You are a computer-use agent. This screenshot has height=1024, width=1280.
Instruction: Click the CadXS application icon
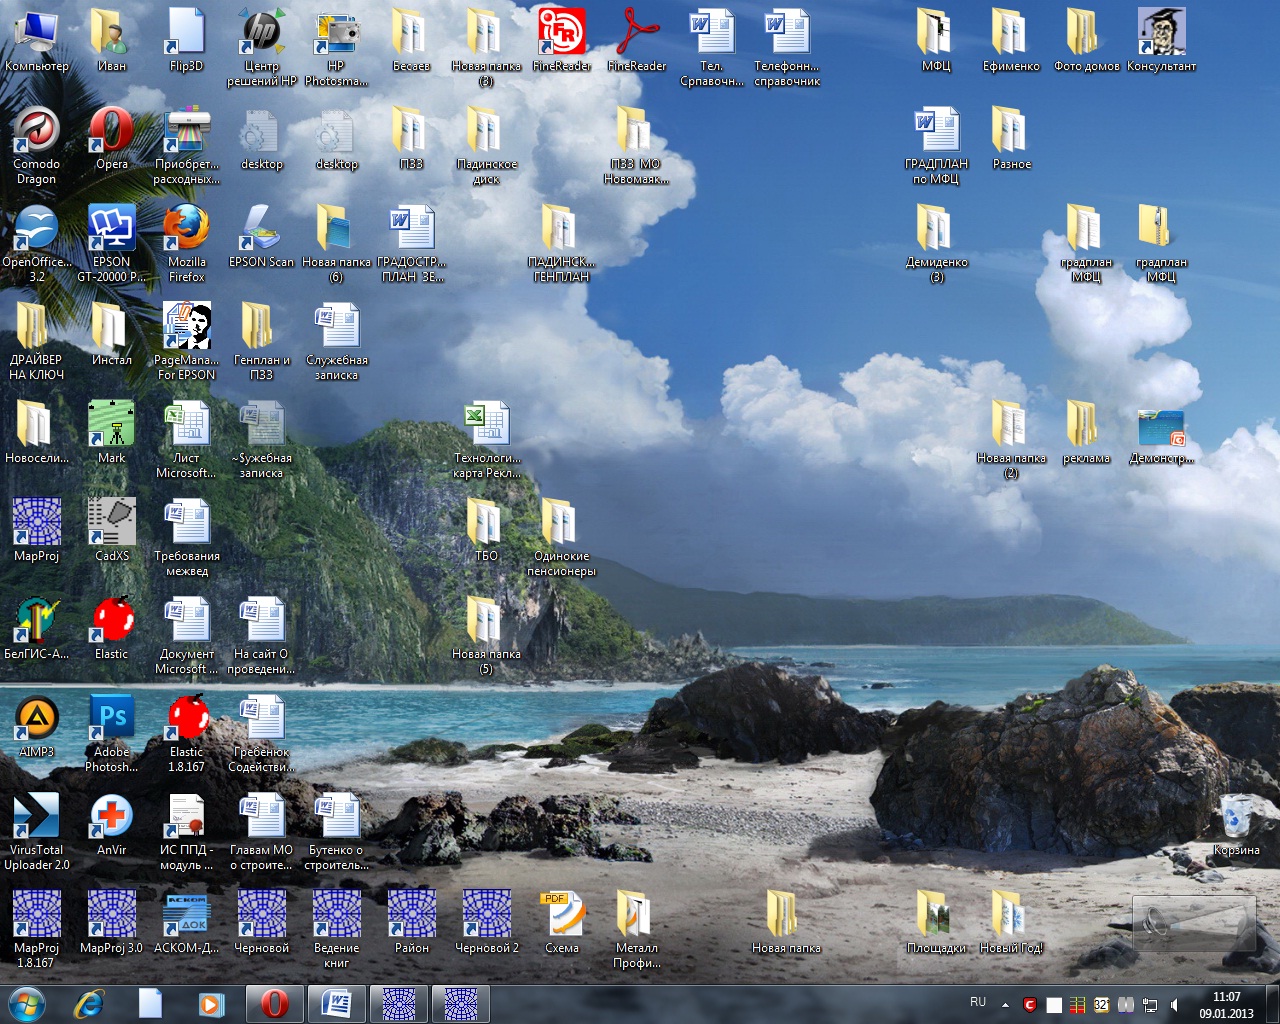tap(111, 524)
